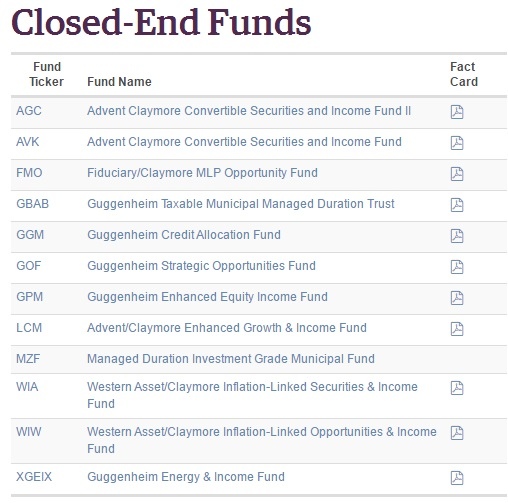
Task: Open the GPM fact card PDF icon
Action: click(457, 298)
